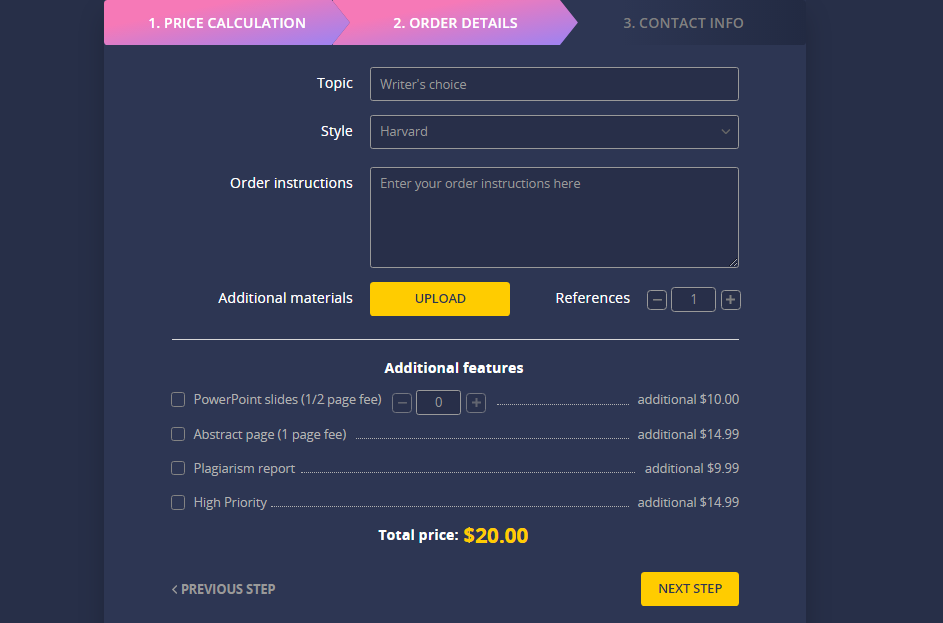Focus the Topic input field
The width and height of the screenshot is (943, 623).
[554, 84]
